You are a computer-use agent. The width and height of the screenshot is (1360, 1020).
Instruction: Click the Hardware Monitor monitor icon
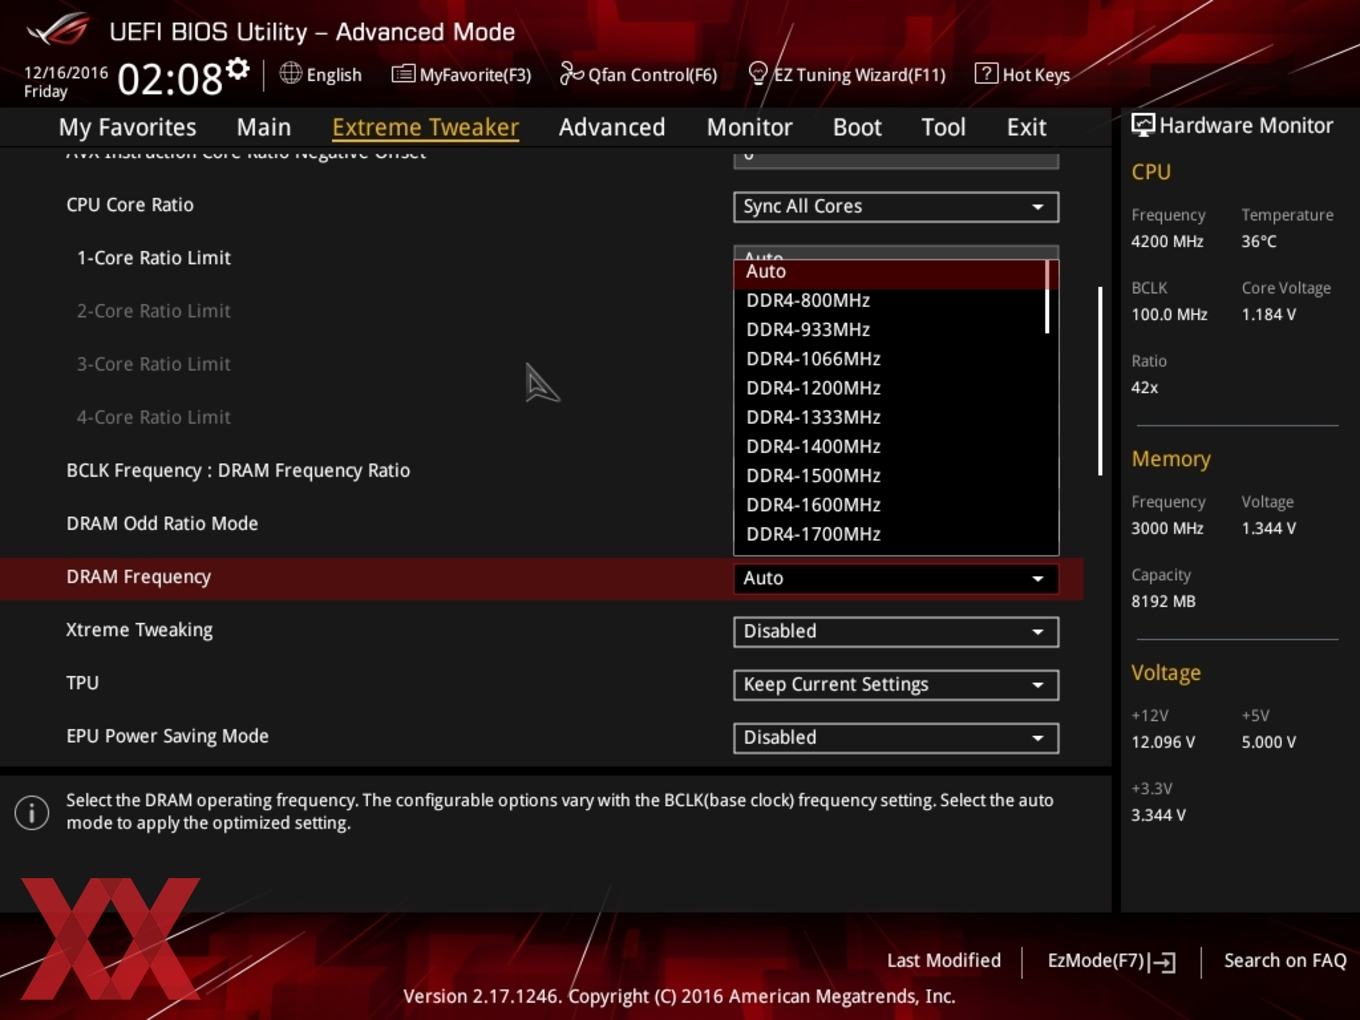point(1142,125)
